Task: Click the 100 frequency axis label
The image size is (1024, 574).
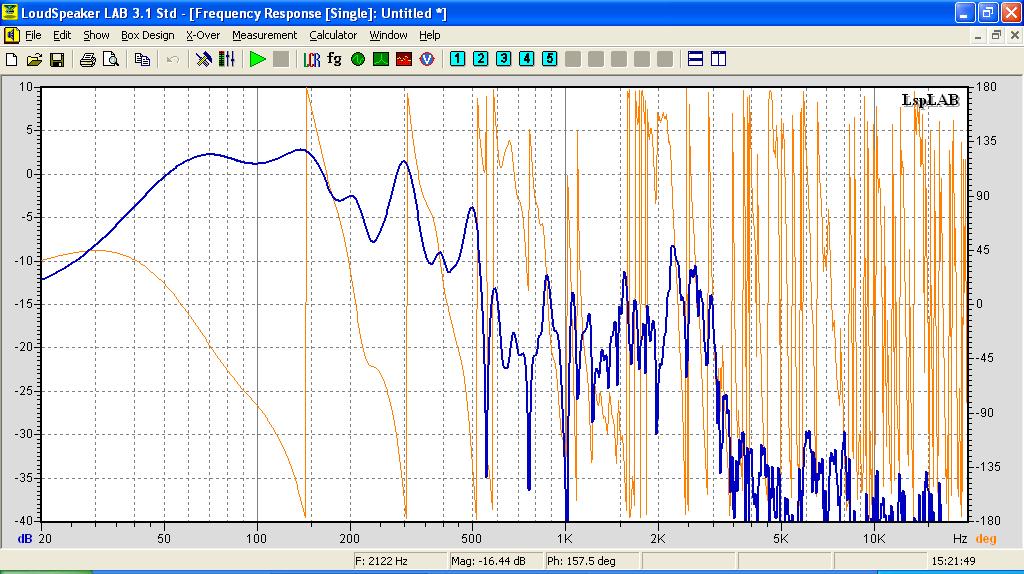Action: [x=257, y=539]
